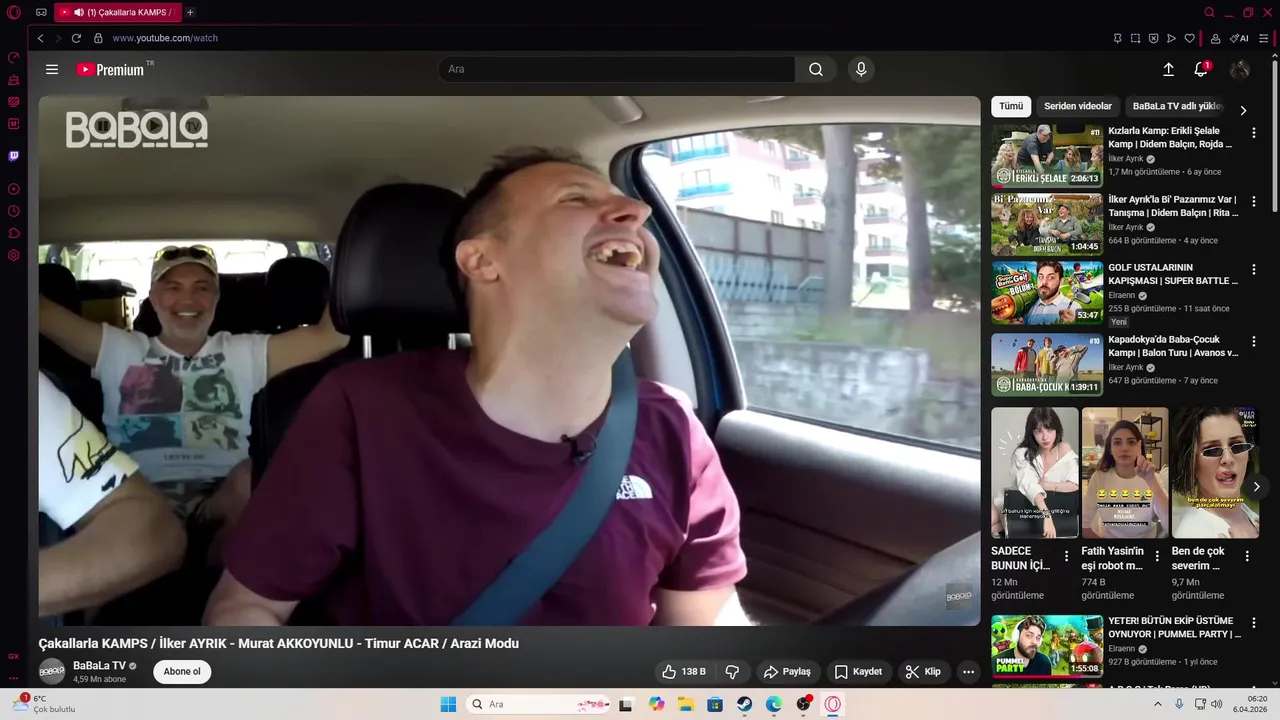Open volume control in system tray
This screenshot has height=720, width=1280.
1217,704
